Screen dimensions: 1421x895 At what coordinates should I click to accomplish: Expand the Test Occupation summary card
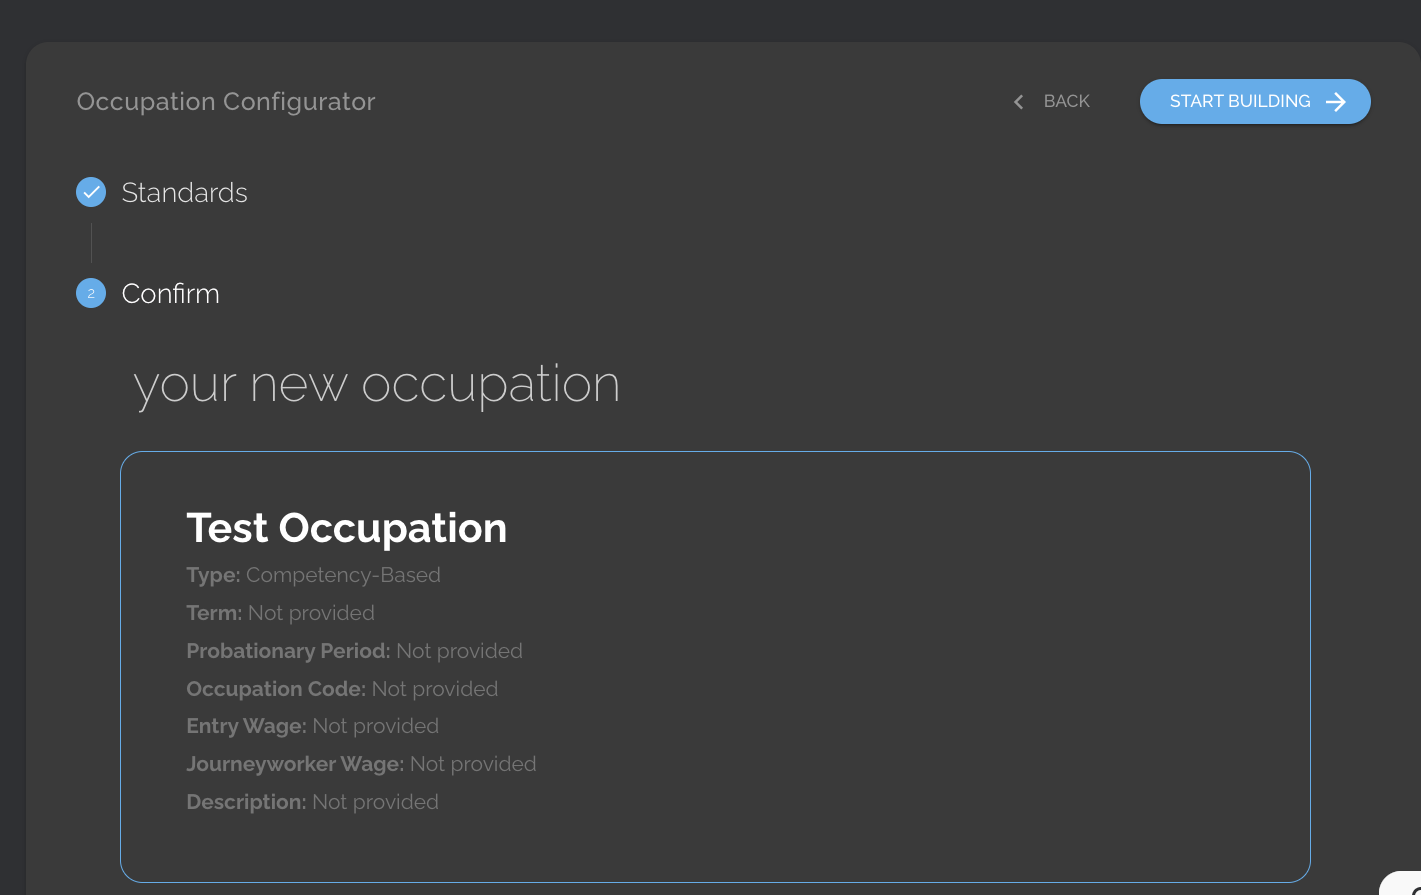(716, 667)
